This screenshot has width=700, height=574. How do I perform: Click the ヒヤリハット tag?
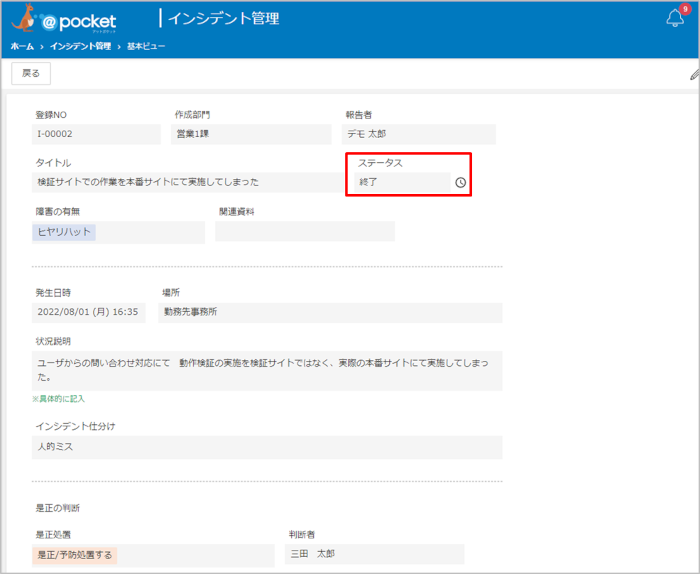pyautogui.click(x=64, y=232)
